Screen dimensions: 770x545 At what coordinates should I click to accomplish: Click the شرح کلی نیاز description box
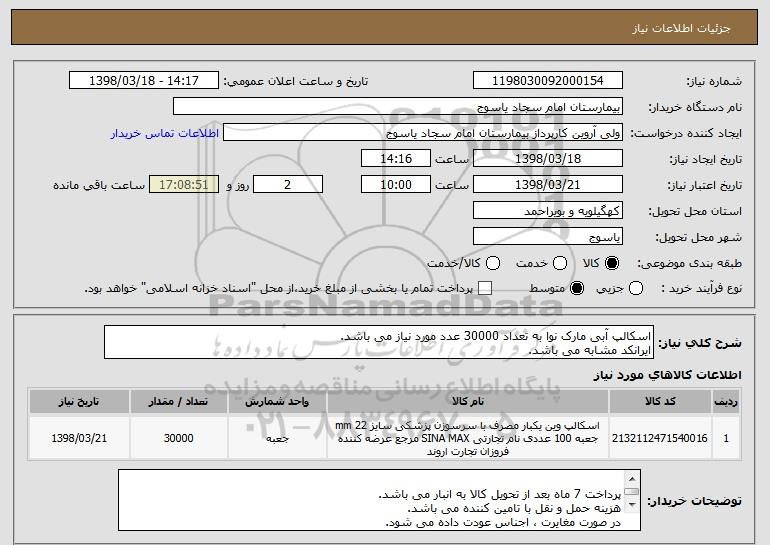coord(379,342)
